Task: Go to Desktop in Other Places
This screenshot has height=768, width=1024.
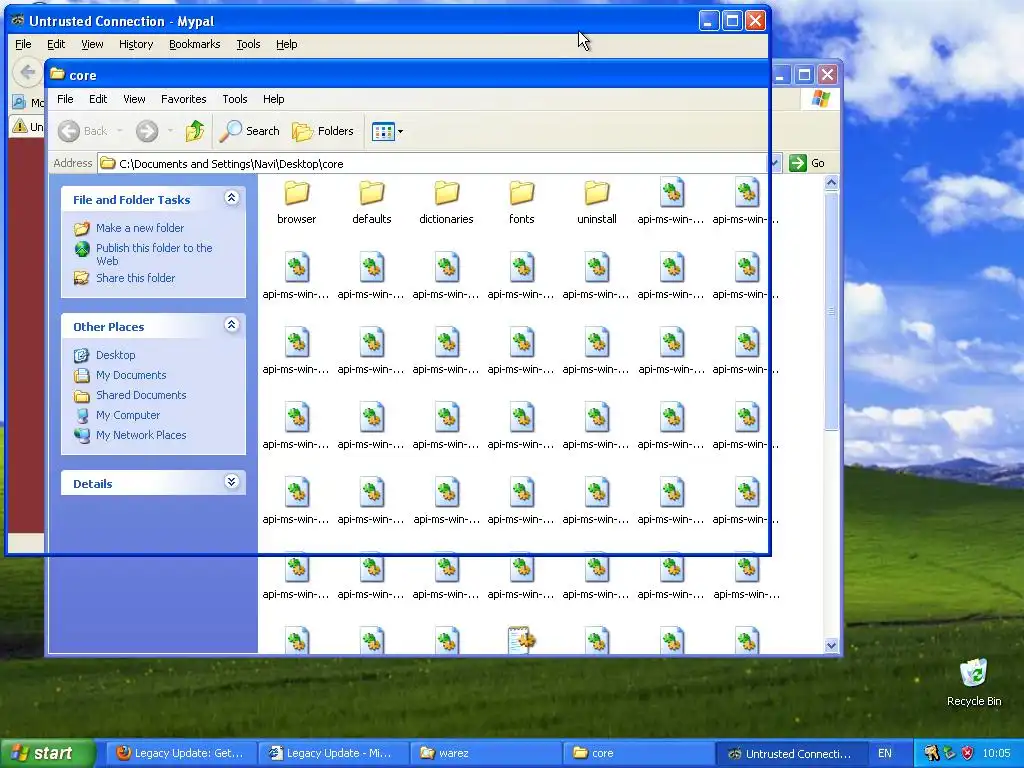Action: click(x=116, y=355)
